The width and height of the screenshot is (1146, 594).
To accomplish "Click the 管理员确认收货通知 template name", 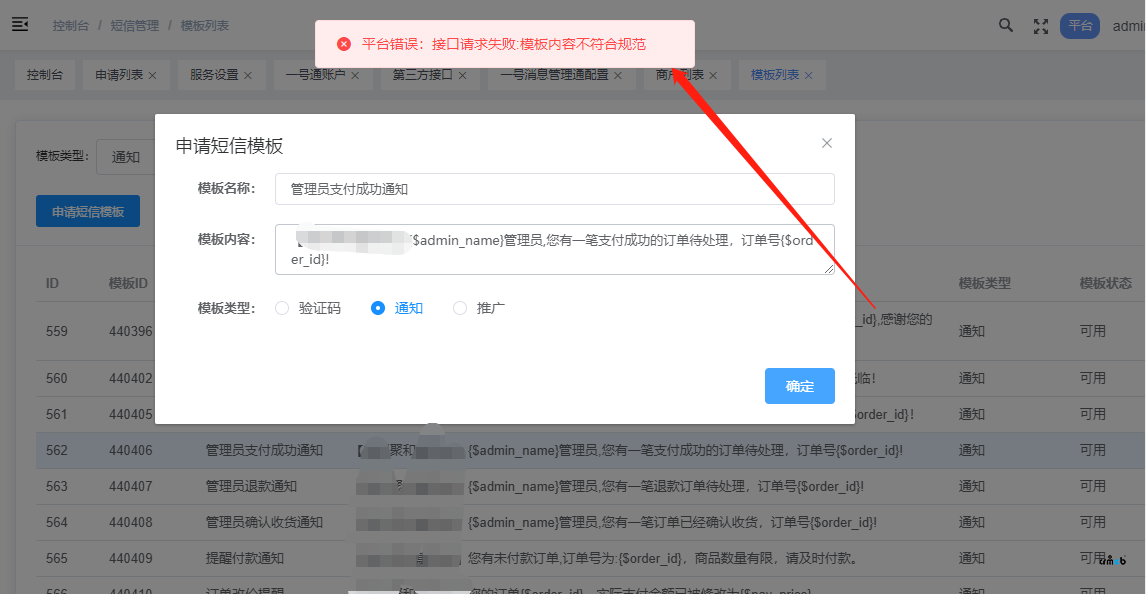I will 263,522.
